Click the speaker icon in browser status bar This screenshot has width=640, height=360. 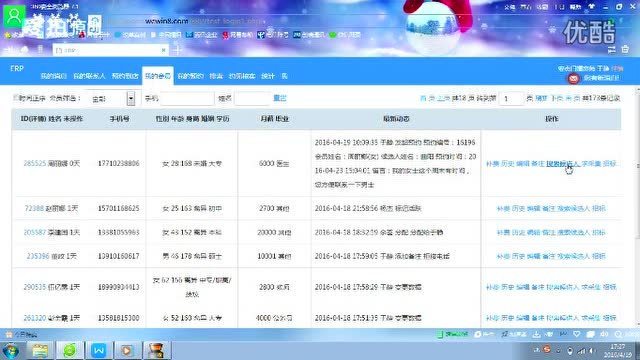[x=604, y=334]
